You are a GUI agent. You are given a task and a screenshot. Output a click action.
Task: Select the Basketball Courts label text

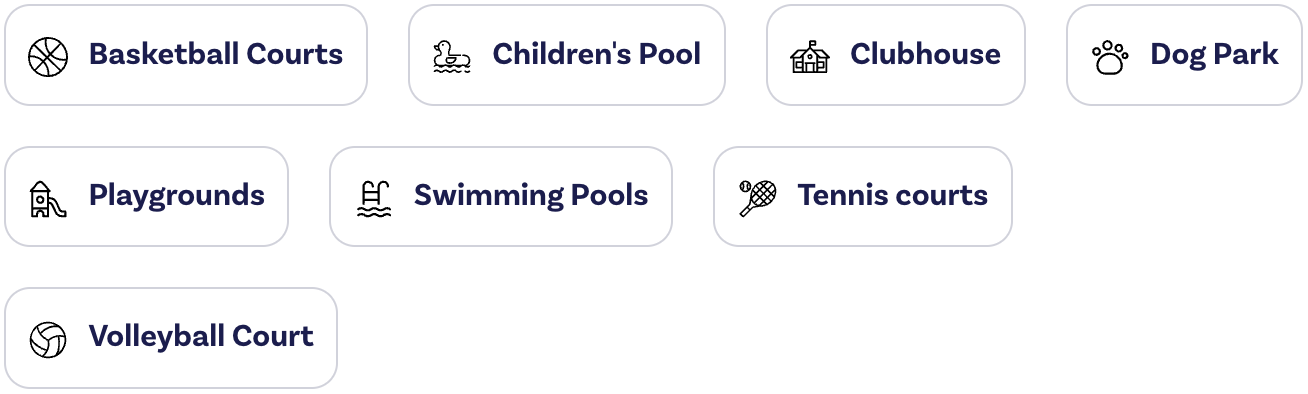(216, 54)
